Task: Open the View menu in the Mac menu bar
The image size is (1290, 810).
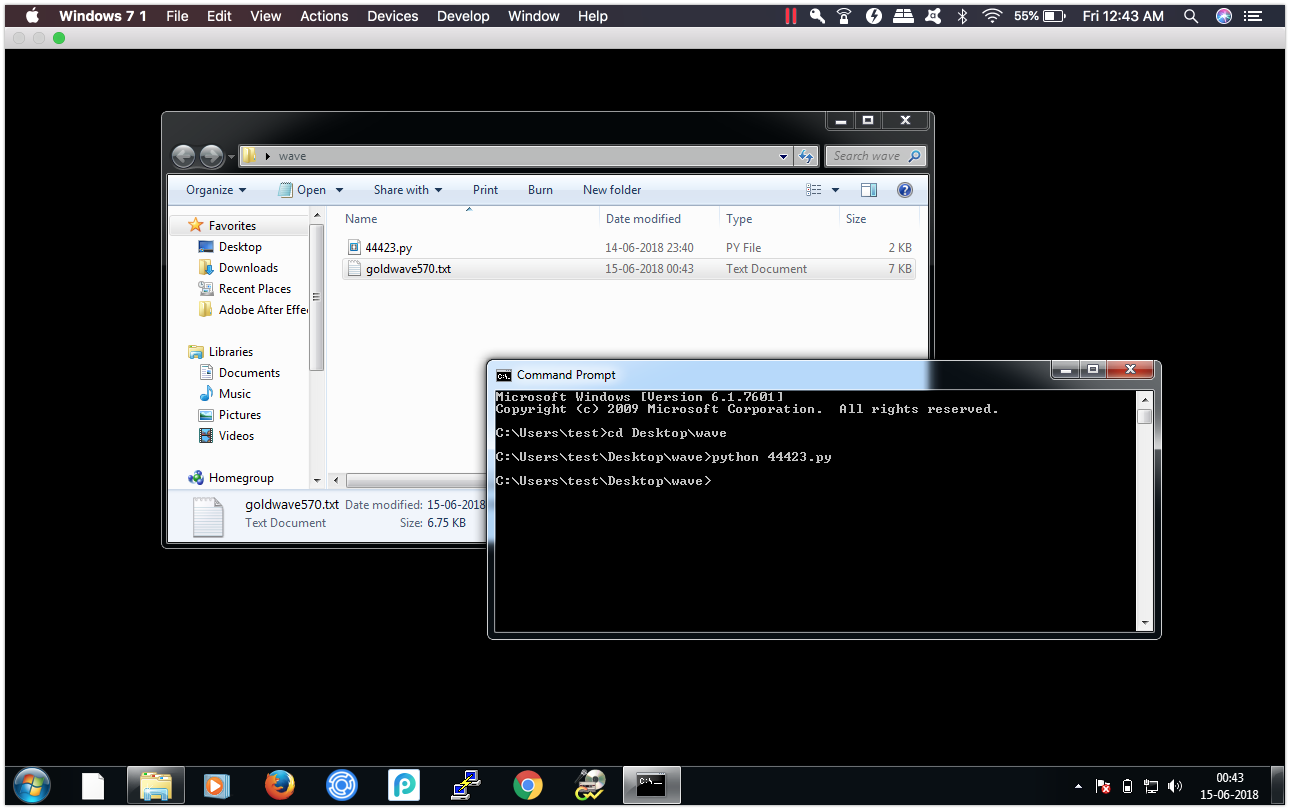Action: pyautogui.click(x=265, y=16)
